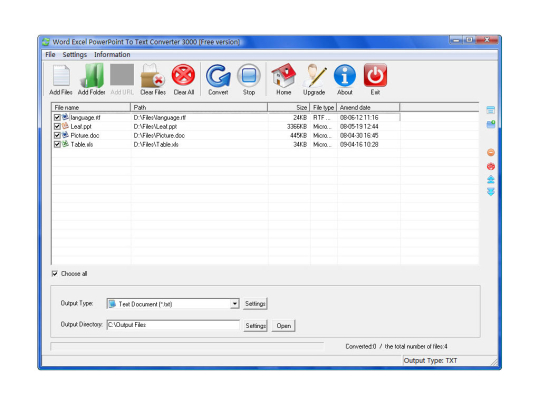
Task: Select the Leaf.ppt file name
Action: (x=81, y=127)
